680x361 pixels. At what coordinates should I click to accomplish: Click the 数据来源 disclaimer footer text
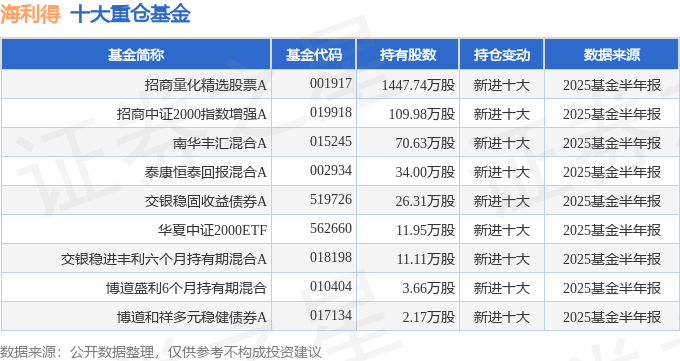[x=161, y=352]
